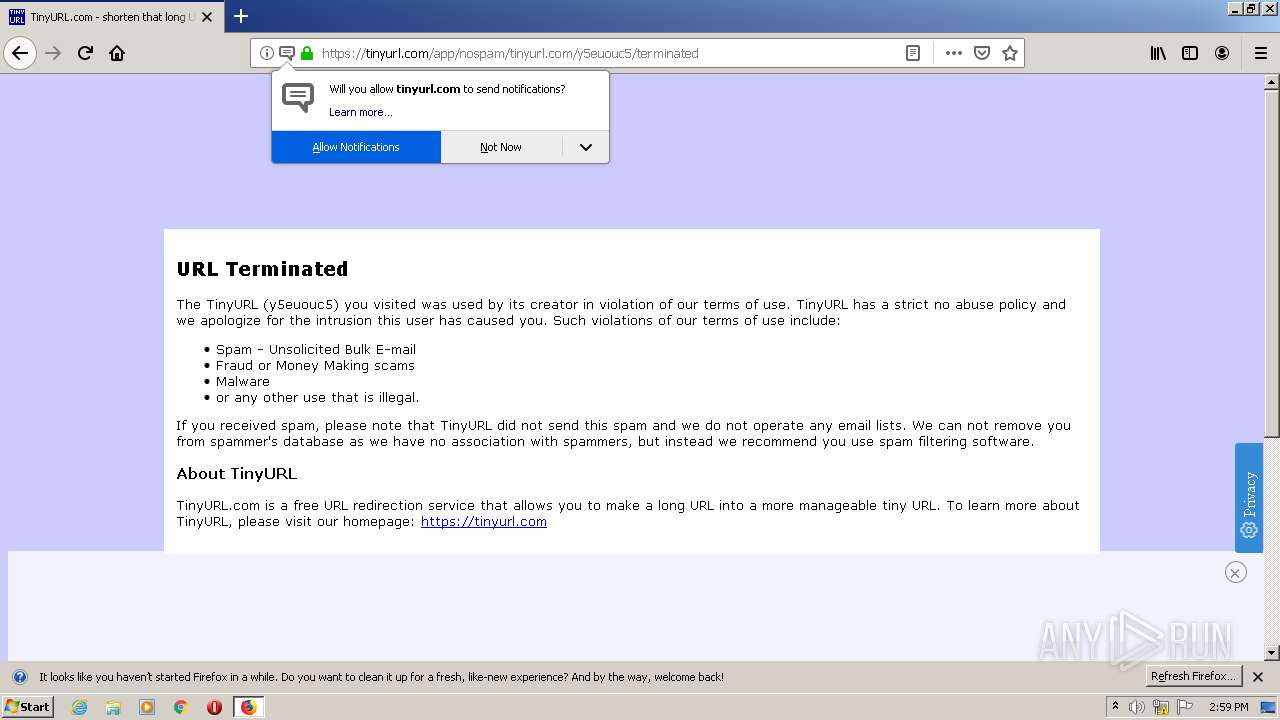Launch Chrome from the taskbar
Image resolution: width=1280 pixels, height=720 pixels.
pos(181,707)
